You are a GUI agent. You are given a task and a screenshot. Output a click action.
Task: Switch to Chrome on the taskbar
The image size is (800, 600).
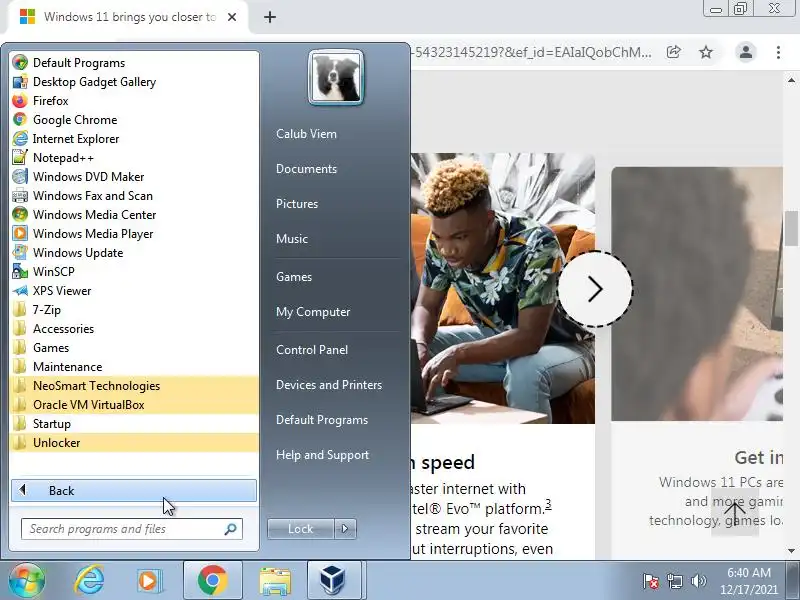[x=213, y=581]
